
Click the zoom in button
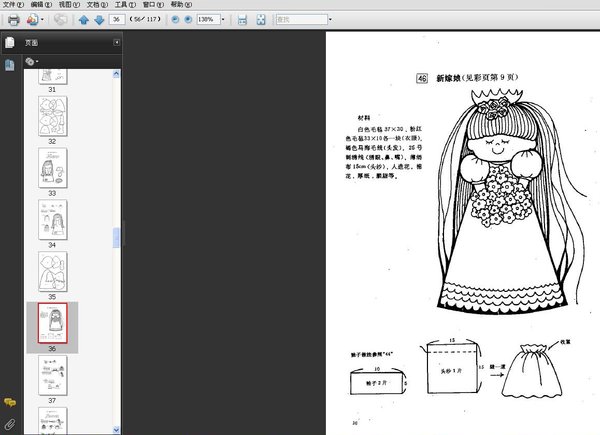188,19
